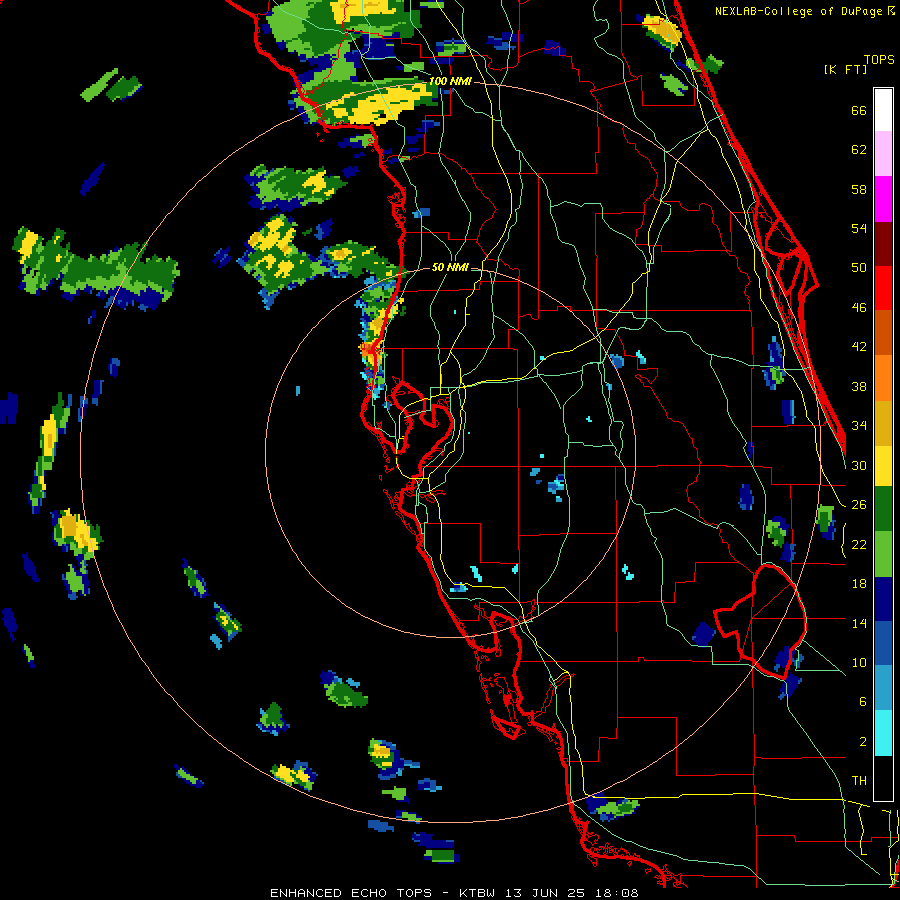The width and height of the screenshot is (900, 900).
Task: Click the yellow 34 kft legend swatch
Action: (x=883, y=466)
